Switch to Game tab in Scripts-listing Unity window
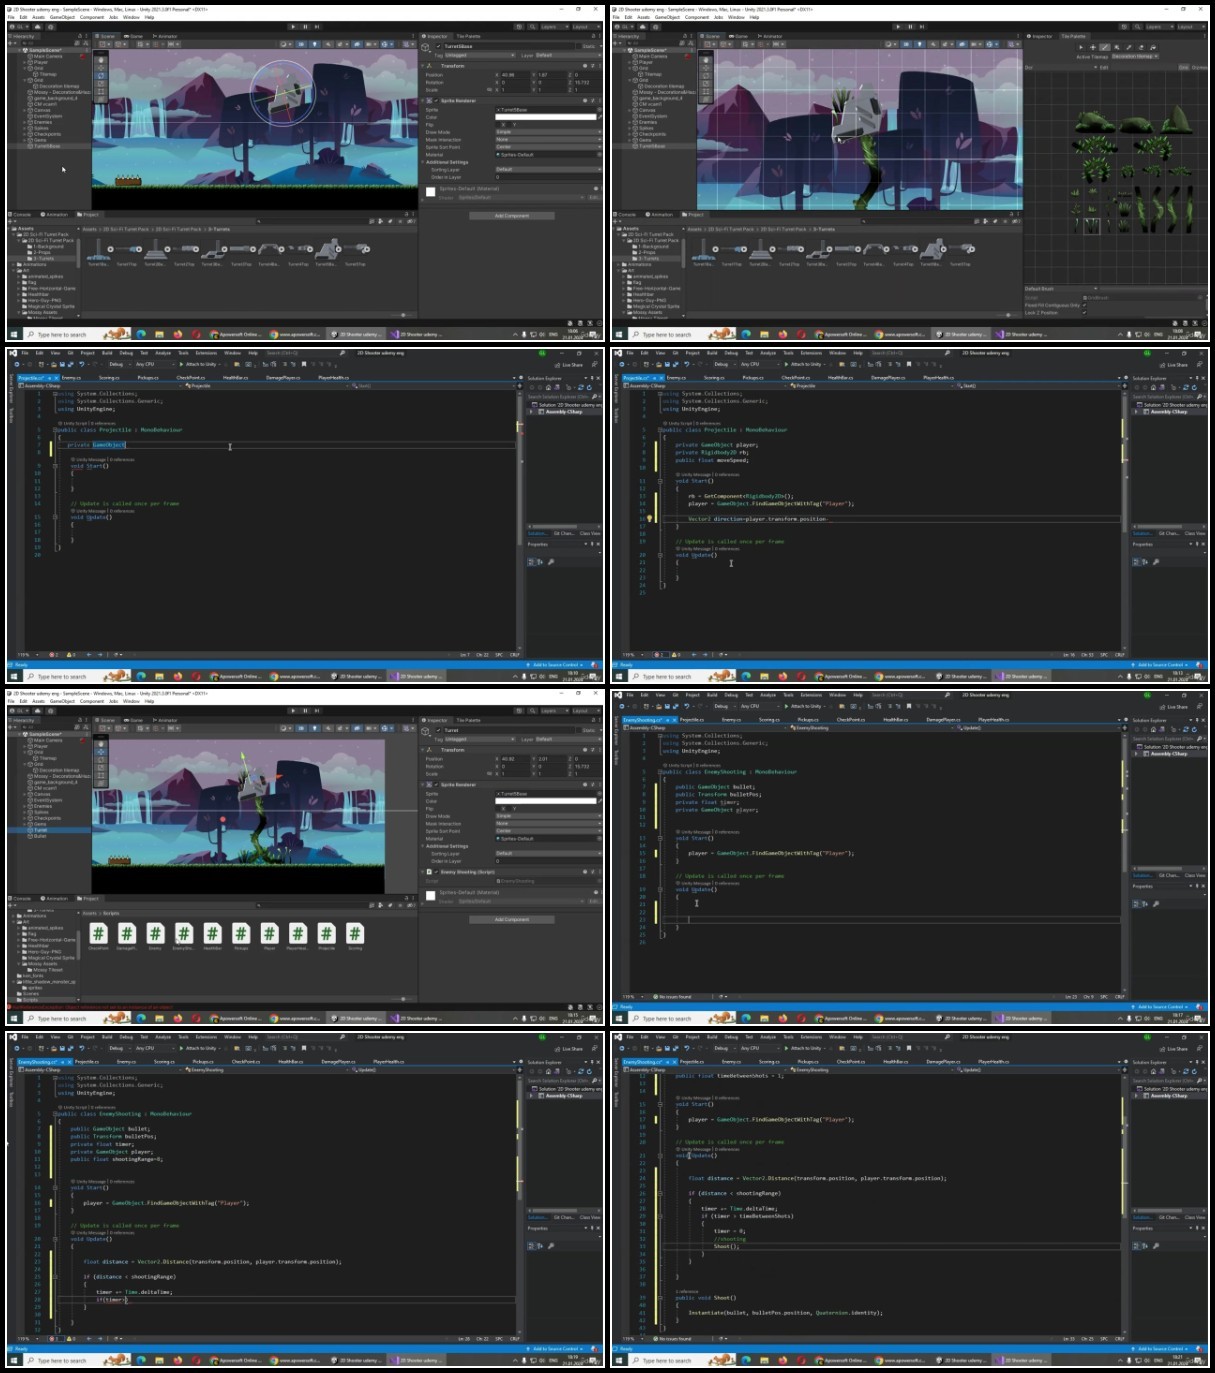 pyautogui.click(x=135, y=720)
